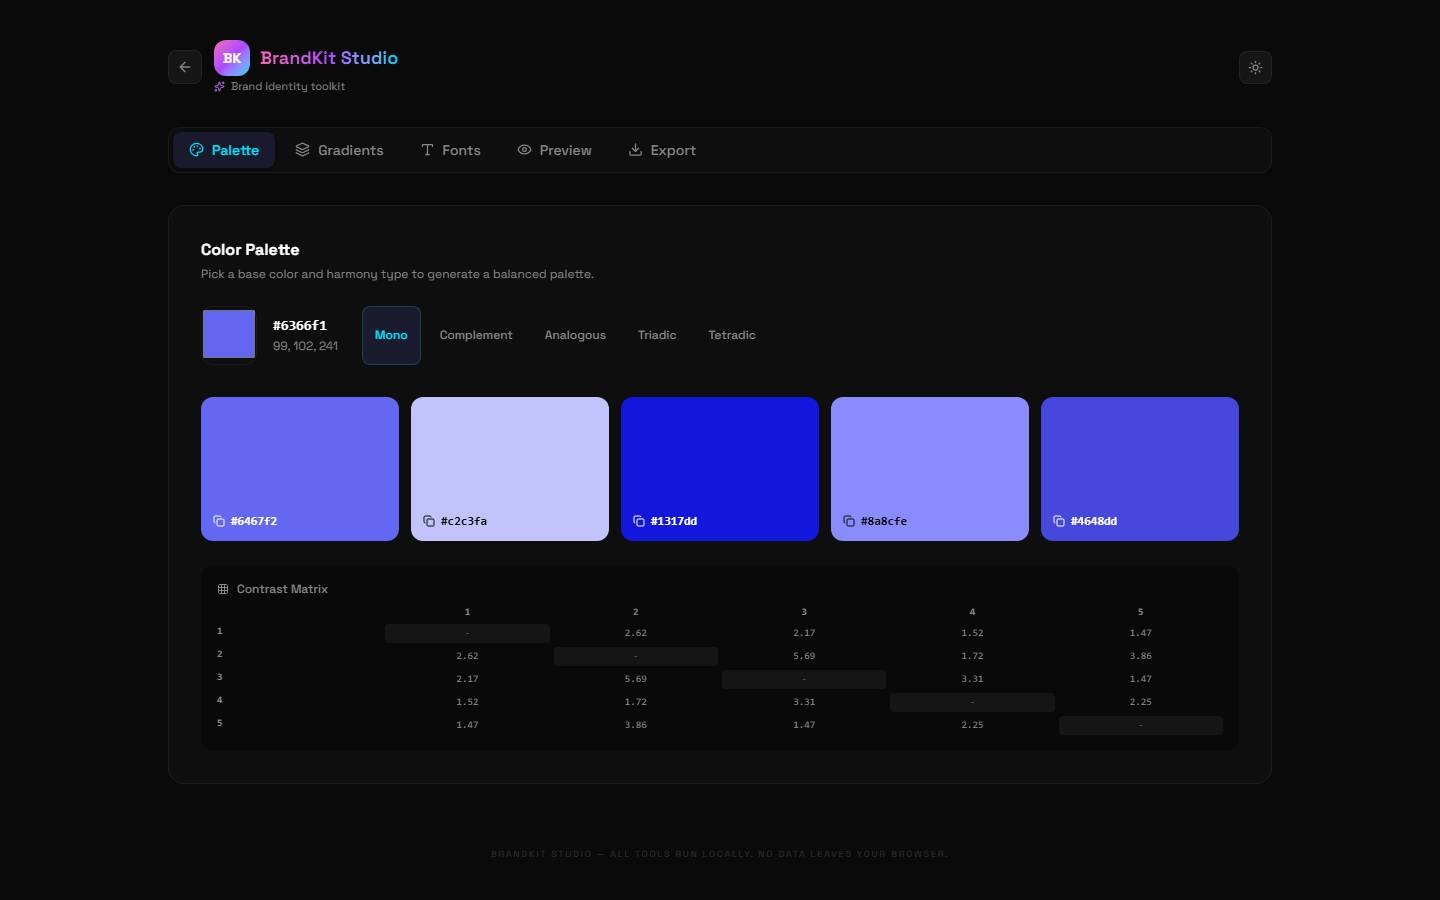Select the Tetradic harmony option
Screen dimensions: 1440x900
(x=732, y=335)
